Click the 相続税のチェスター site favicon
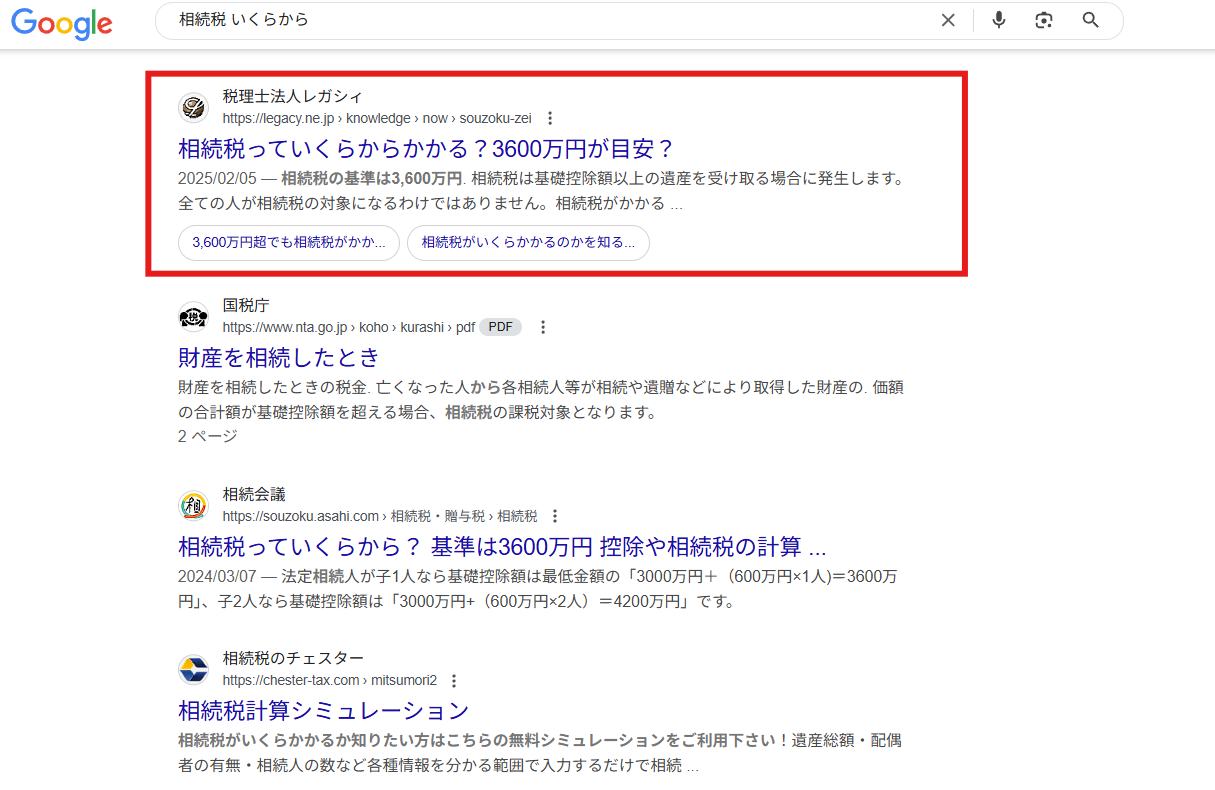 click(193, 669)
